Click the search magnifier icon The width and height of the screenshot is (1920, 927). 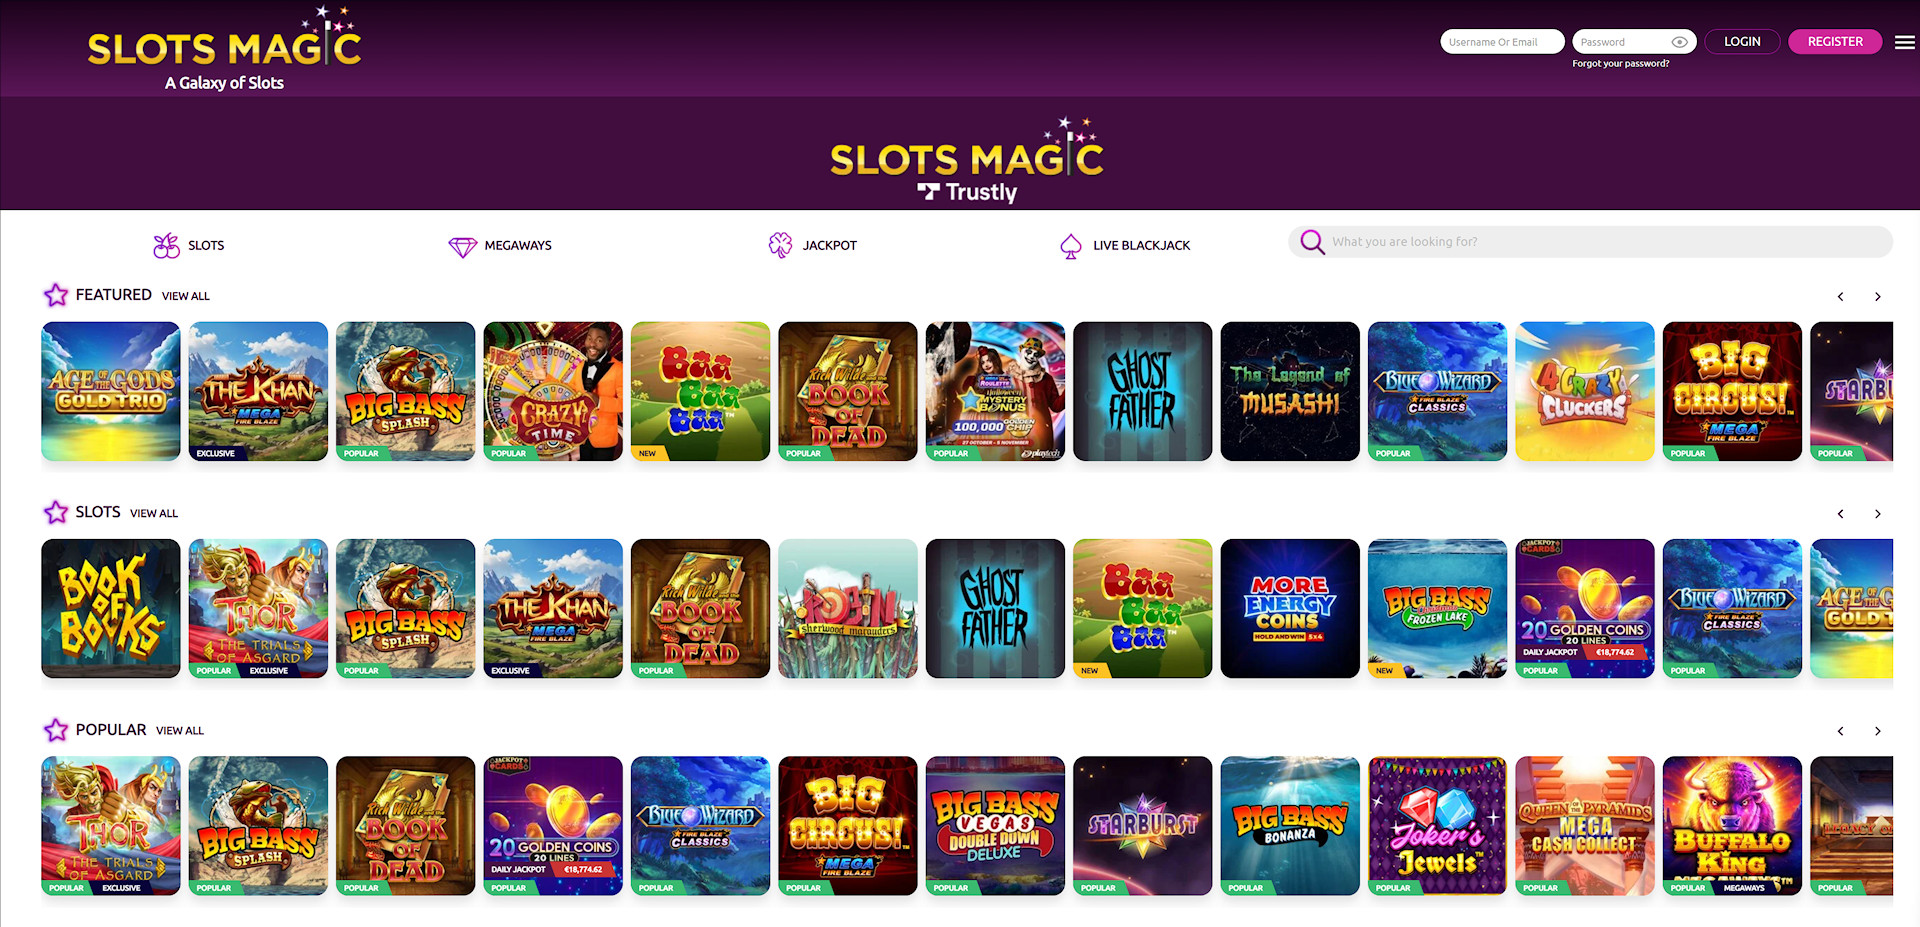(1312, 242)
